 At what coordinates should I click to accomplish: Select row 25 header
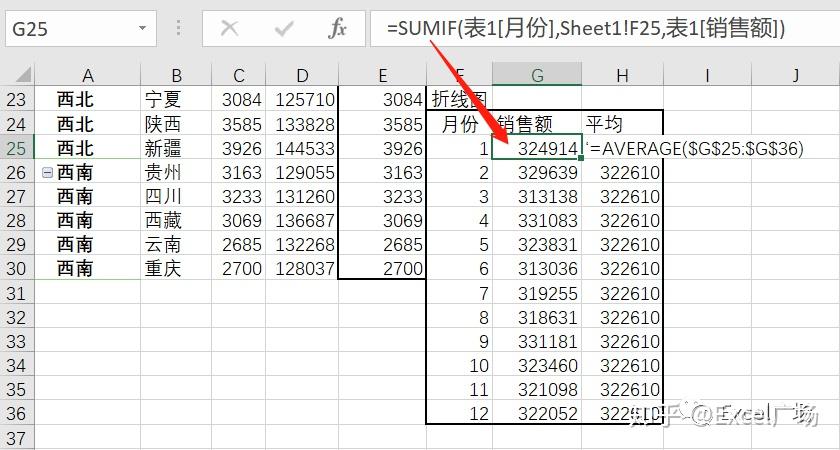tap(17, 148)
